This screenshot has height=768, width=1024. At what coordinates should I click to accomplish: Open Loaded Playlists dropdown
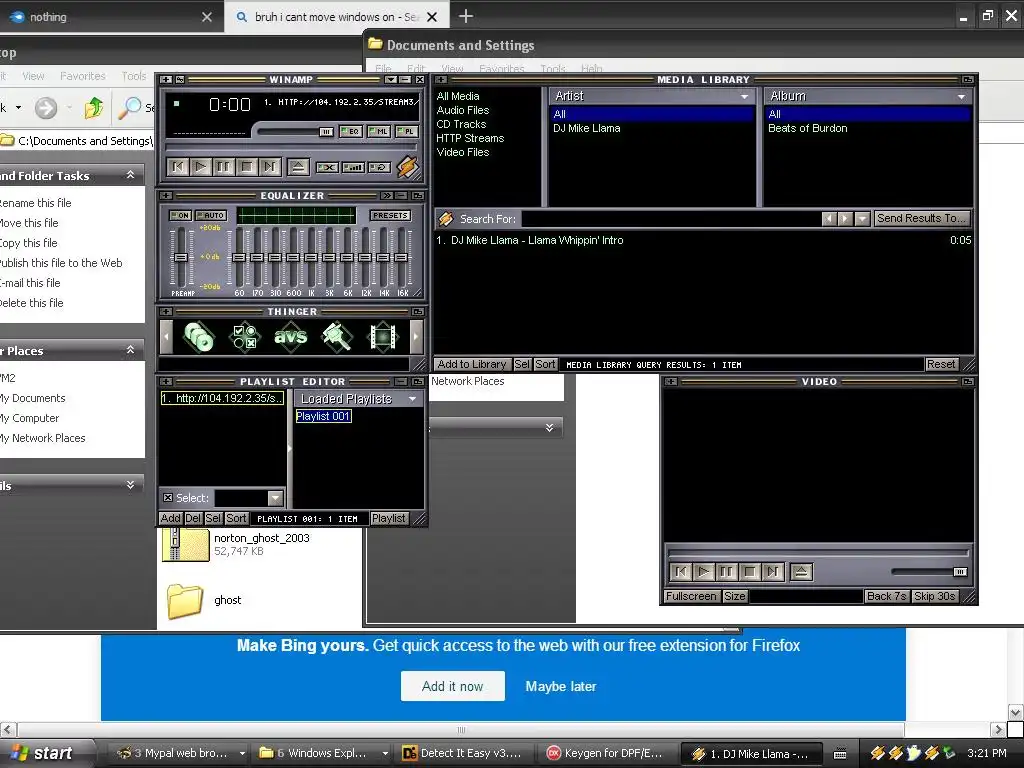tap(412, 398)
